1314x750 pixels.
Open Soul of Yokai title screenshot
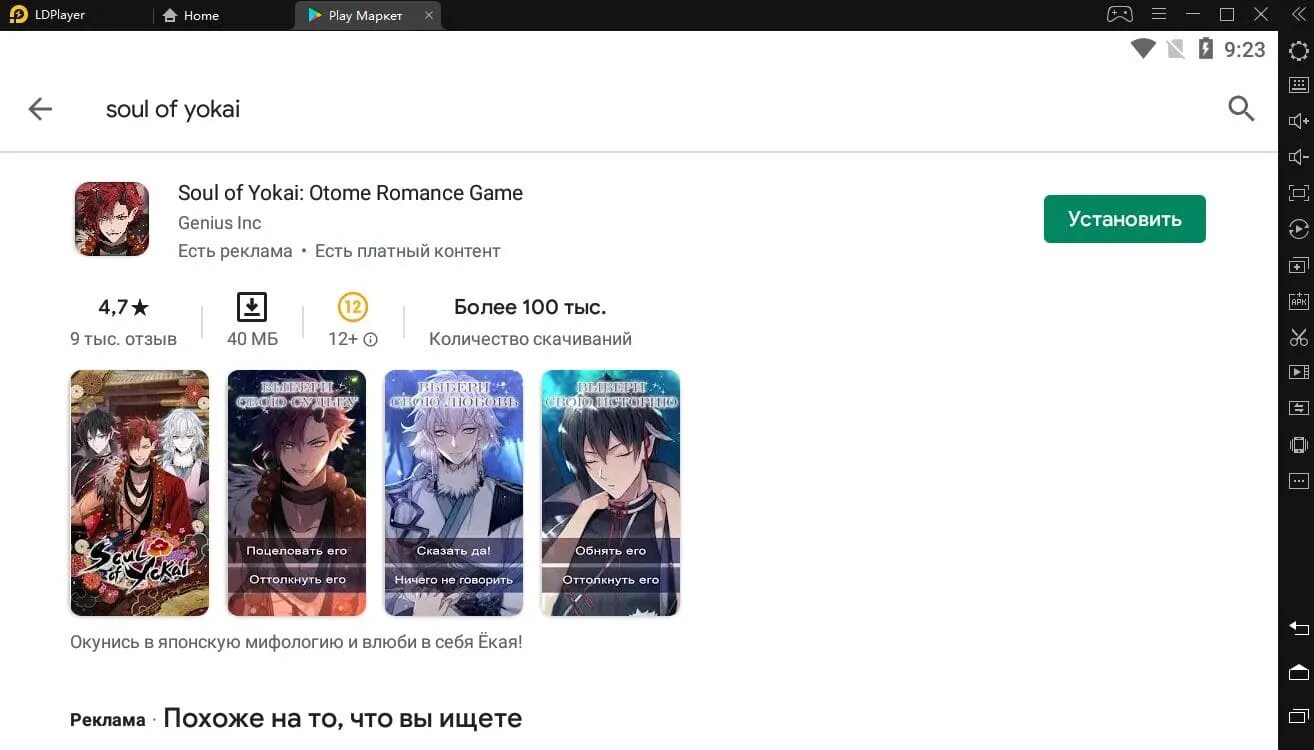140,493
